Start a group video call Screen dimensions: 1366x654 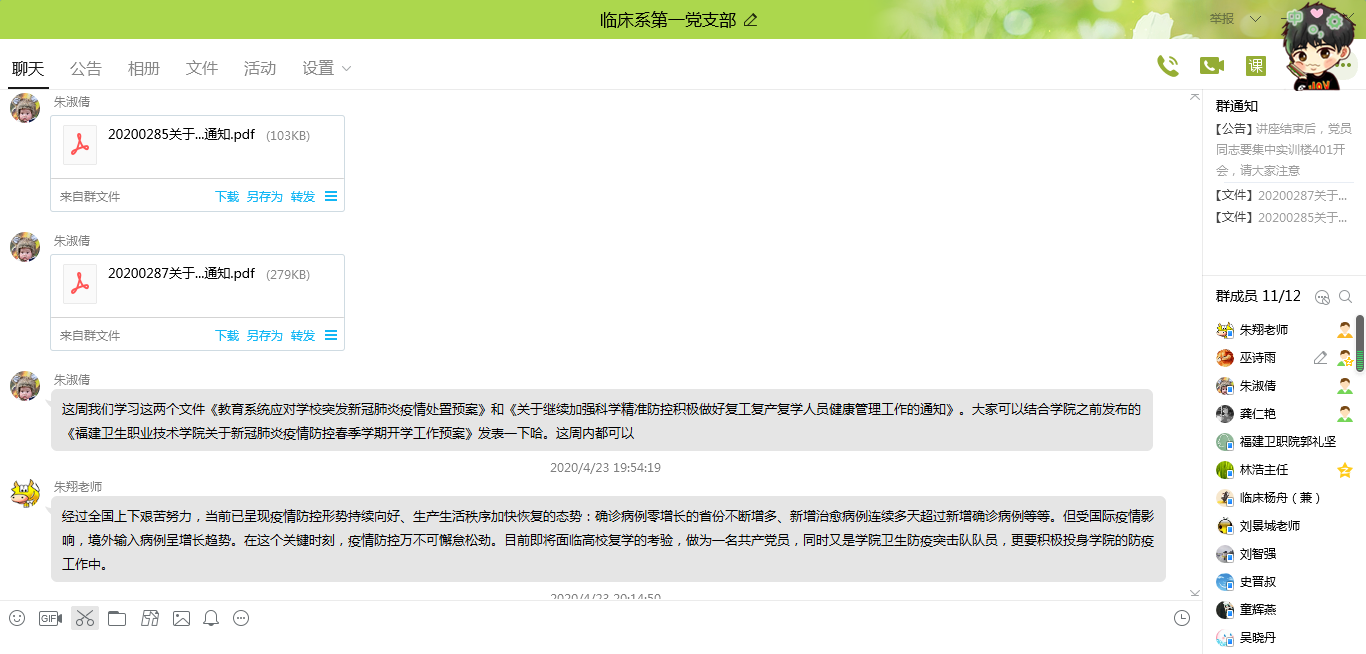tap(1212, 66)
